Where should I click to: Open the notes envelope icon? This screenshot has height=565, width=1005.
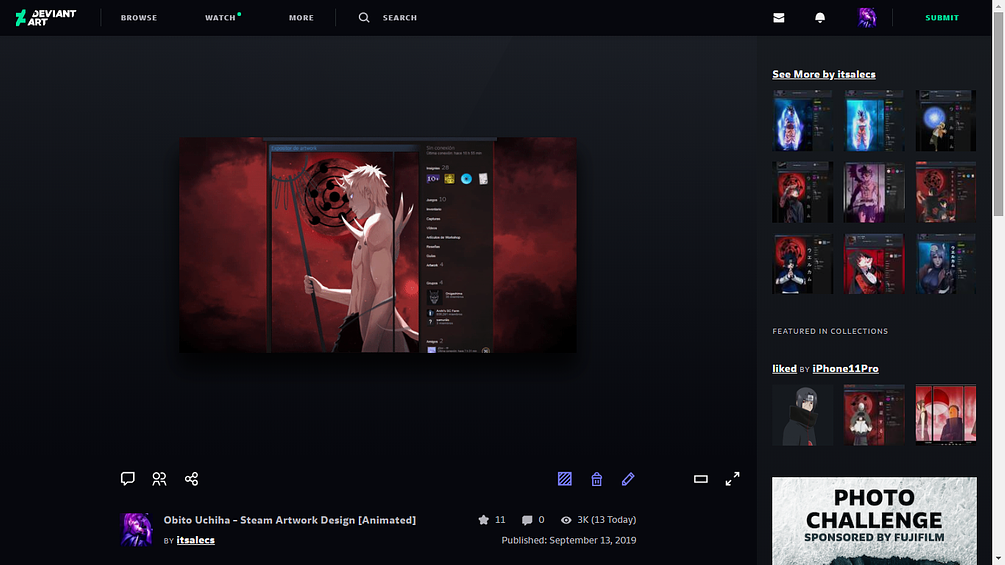tap(779, 18)
